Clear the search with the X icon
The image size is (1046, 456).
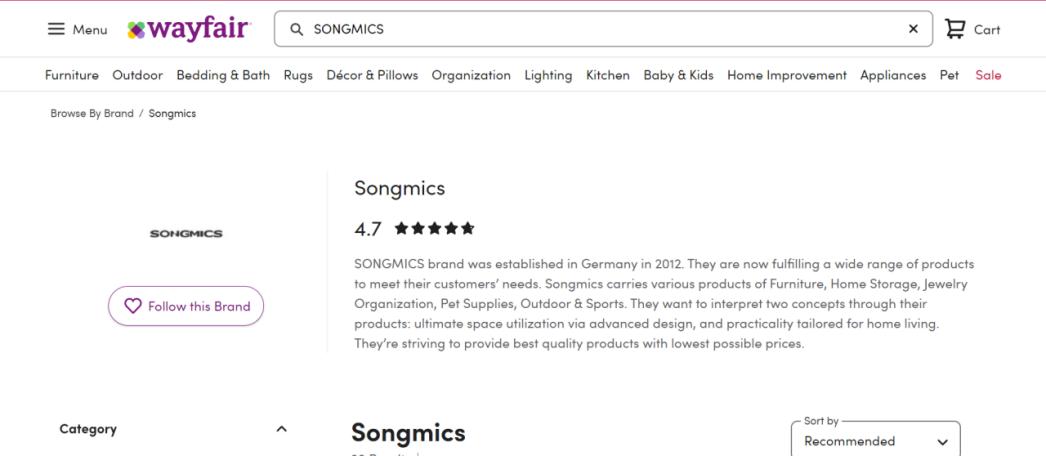point(913,29)
